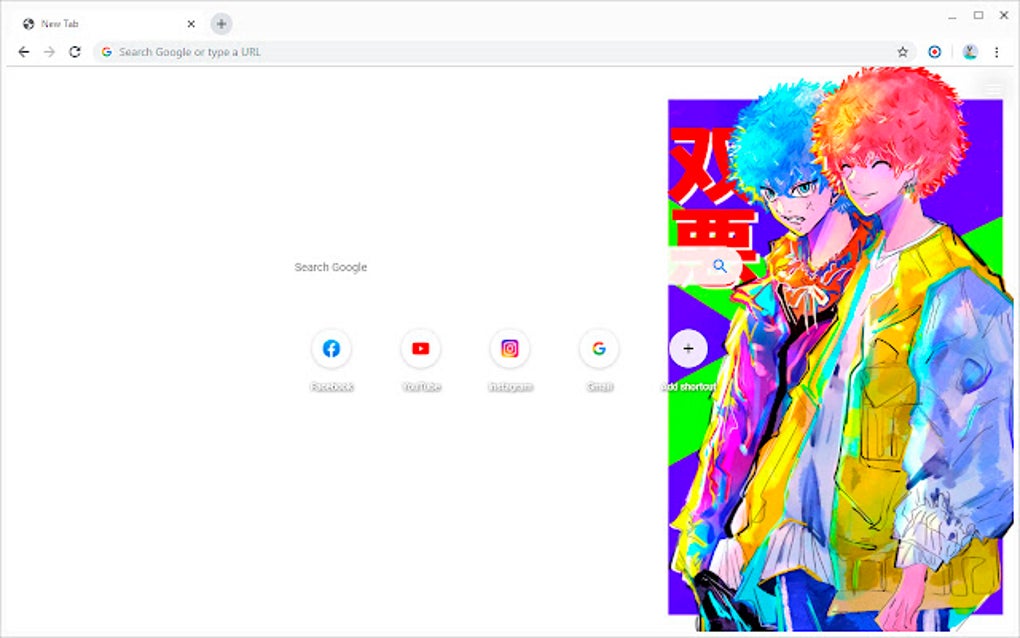Minimize the Chrome window
This screenshot has height=638, width=1020.
pos(952,16)
